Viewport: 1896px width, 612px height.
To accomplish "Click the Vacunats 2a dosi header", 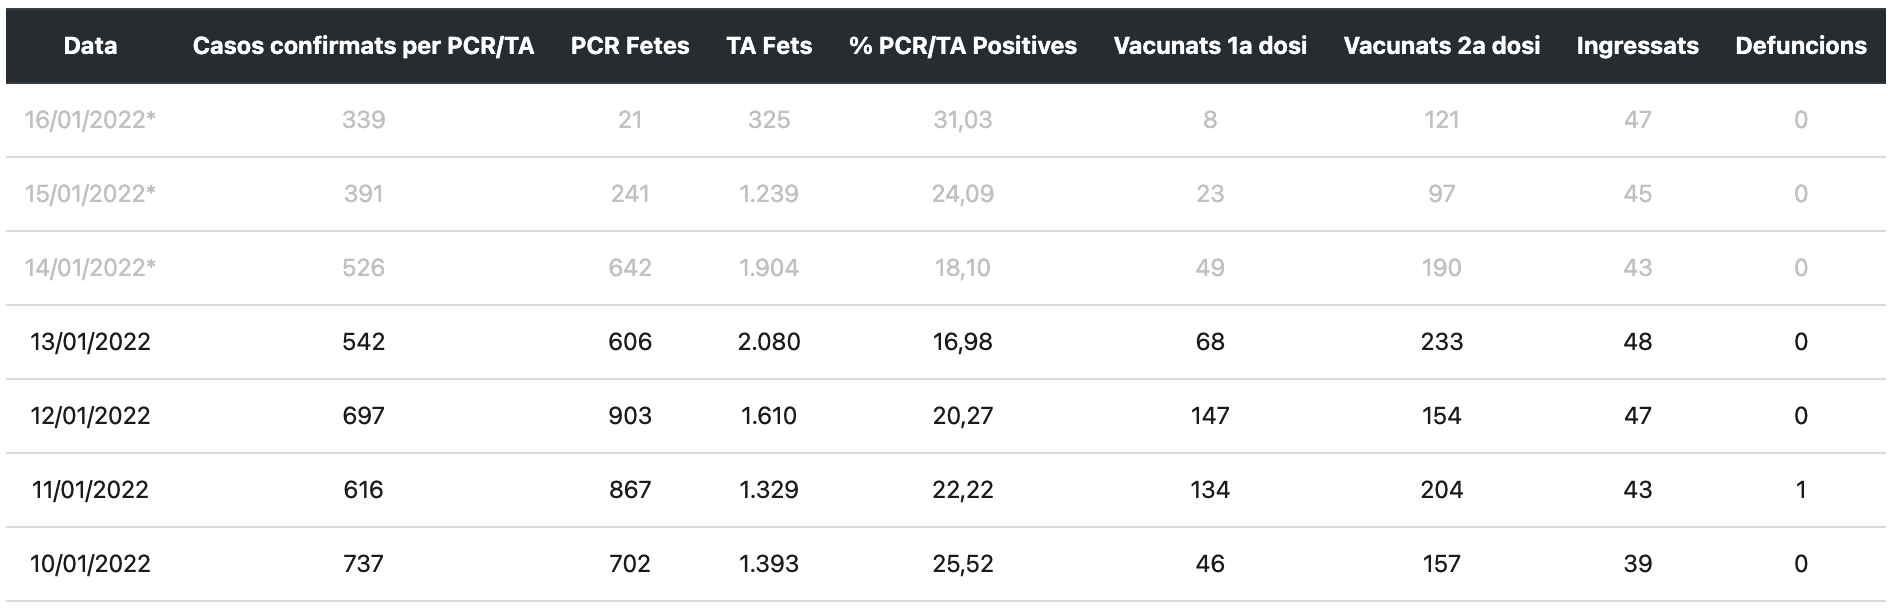I will (x=1441, y=46).
